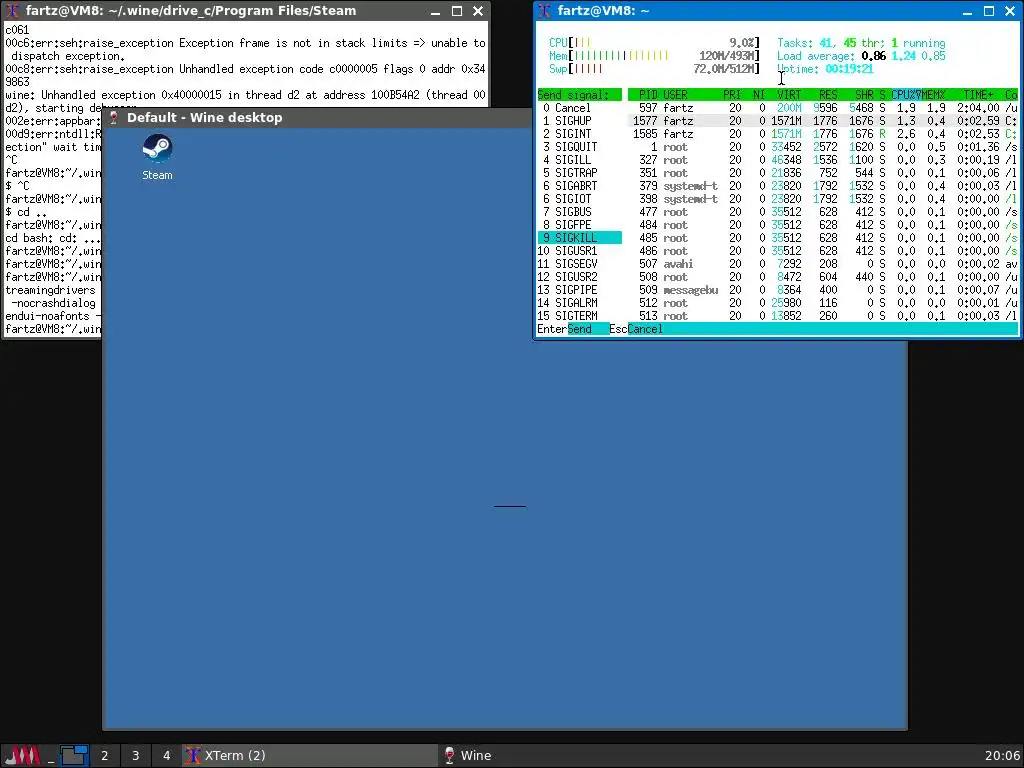Screen dimensions: 1024x768
Task: Click the '$ cd ..' line in Steam terminal
Action: (26, 212)
